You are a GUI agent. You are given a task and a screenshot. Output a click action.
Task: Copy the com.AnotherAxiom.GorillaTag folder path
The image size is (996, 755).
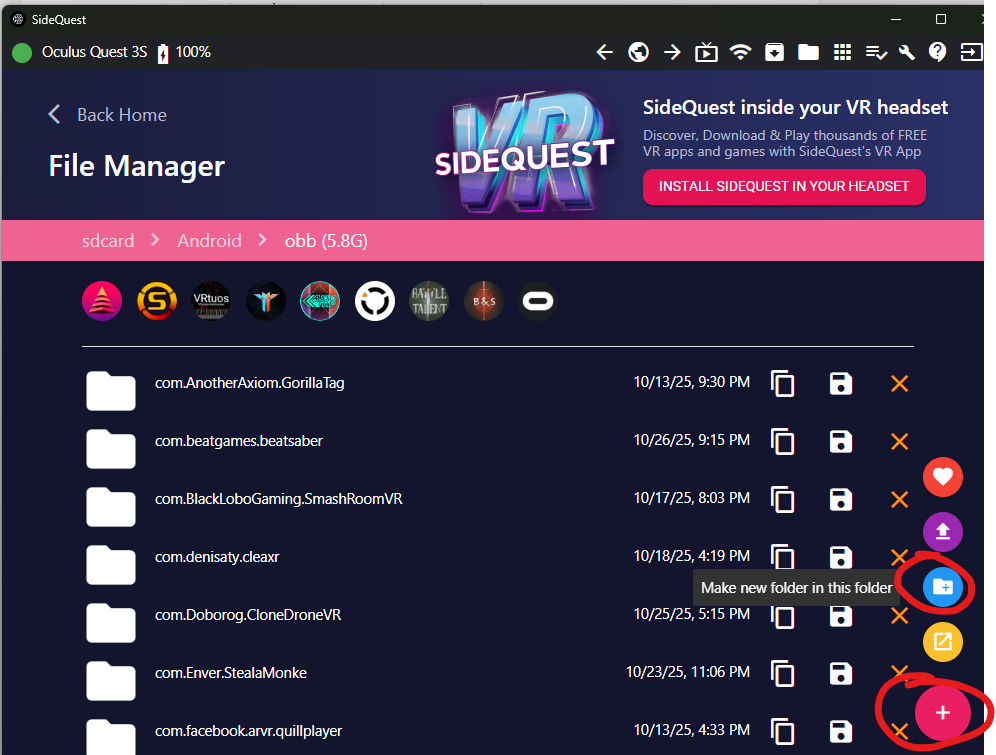coord(783,384)
